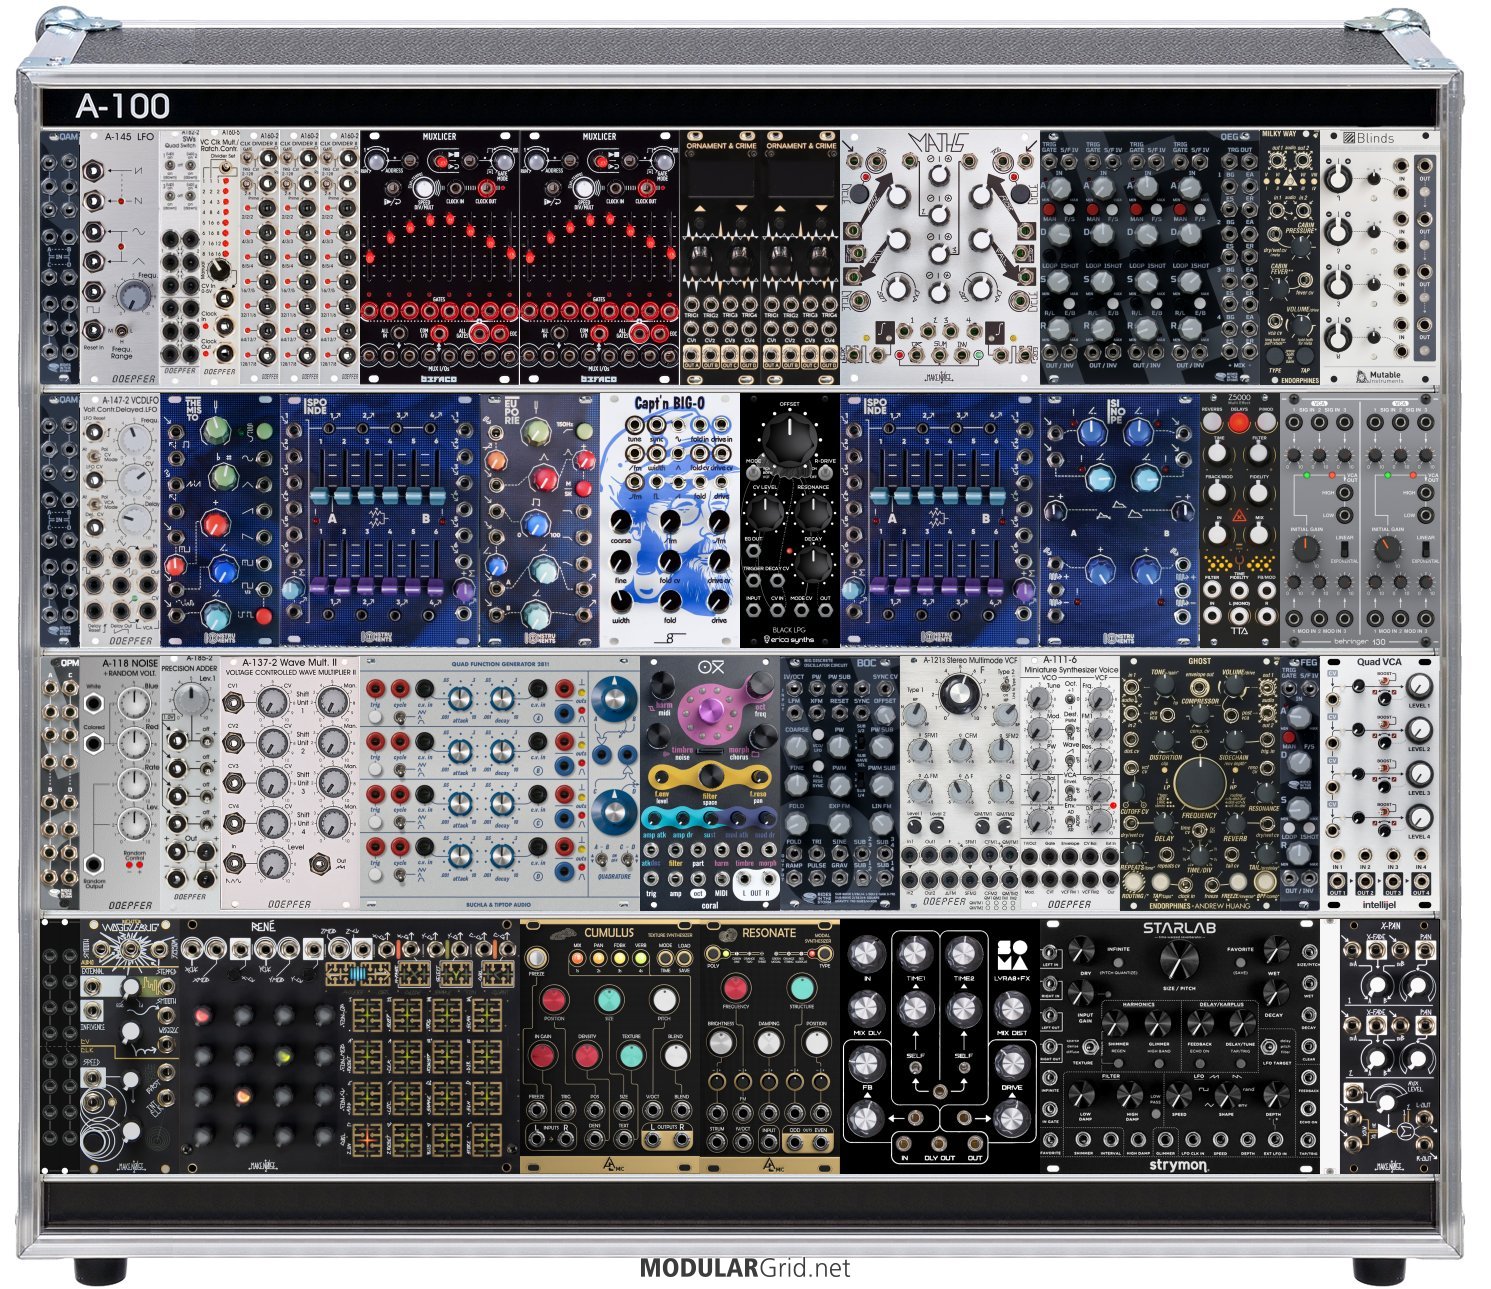Select the Wogglebug module
This screenshot has height=1289, width=1491.
click(130, 1046)
